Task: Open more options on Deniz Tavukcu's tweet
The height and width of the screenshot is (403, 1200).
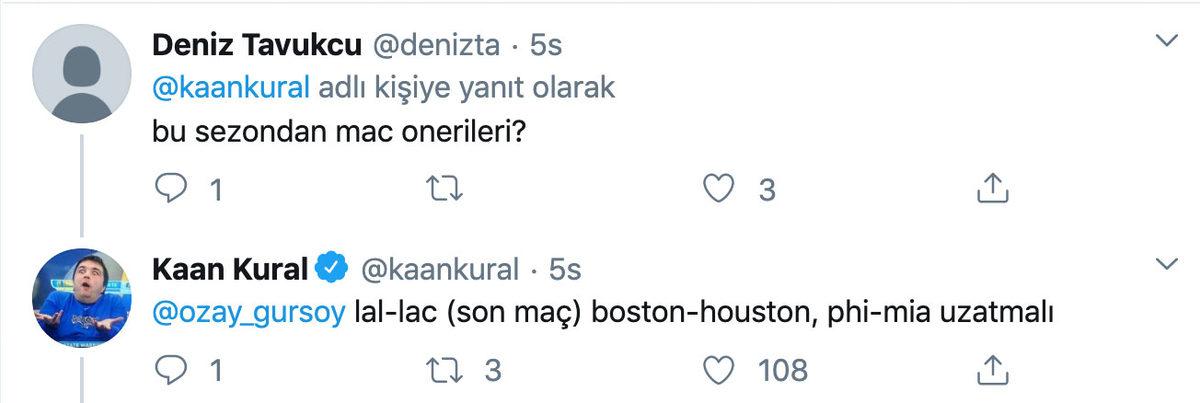Action: tap(1165, 42)
